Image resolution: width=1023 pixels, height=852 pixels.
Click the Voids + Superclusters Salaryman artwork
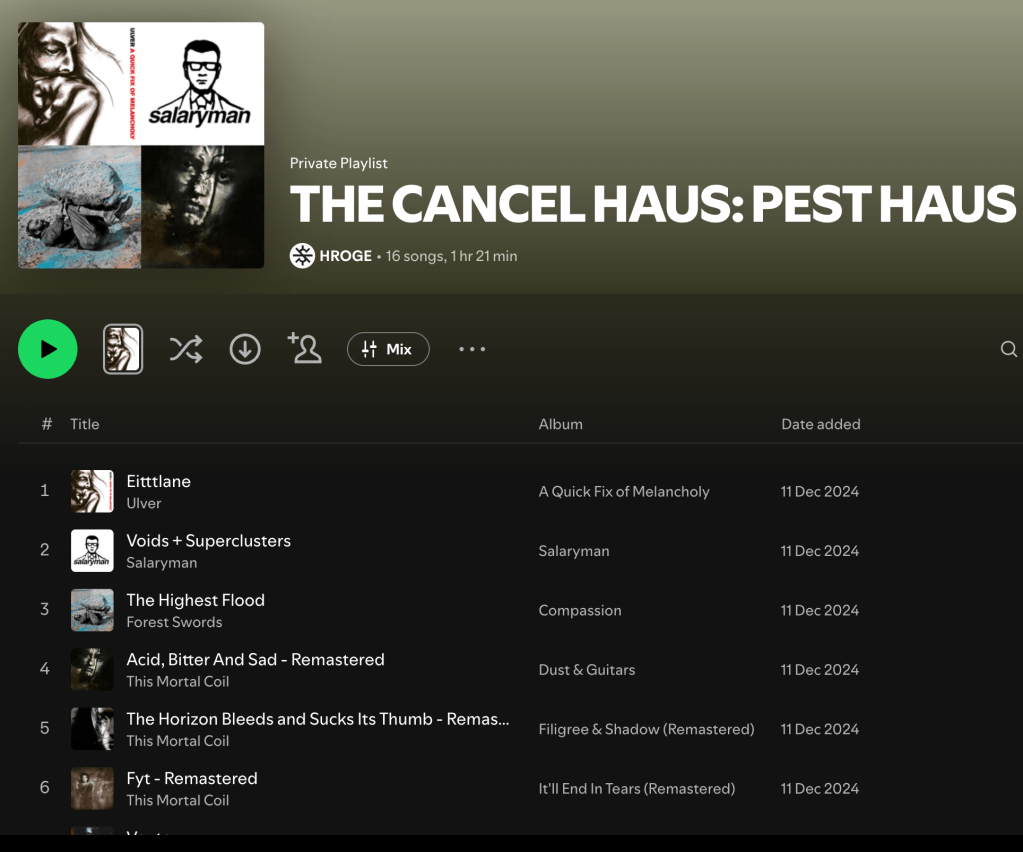coord(92,551)
